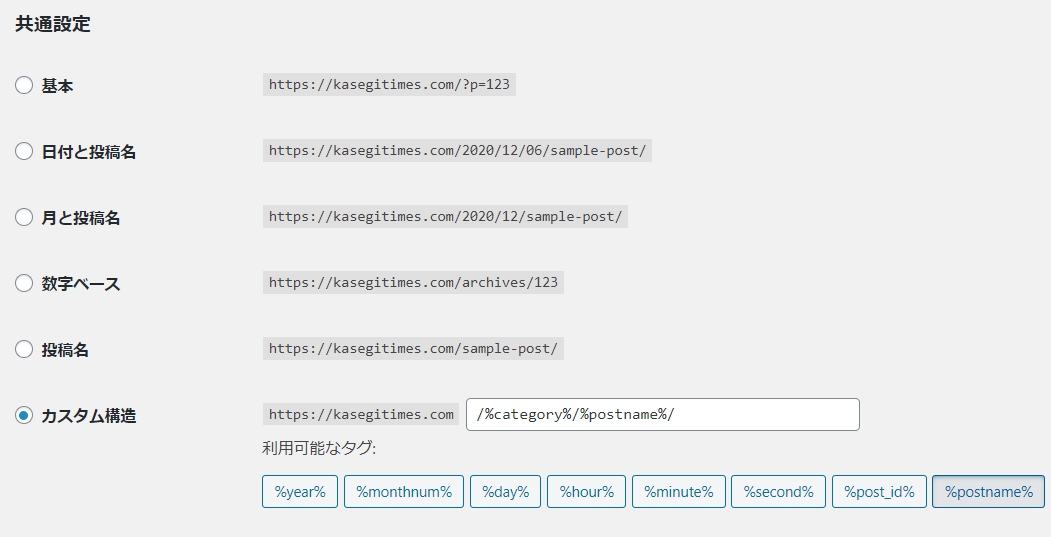
Task: Click the %minute% tag button
Action: click(x=678, y=491)
